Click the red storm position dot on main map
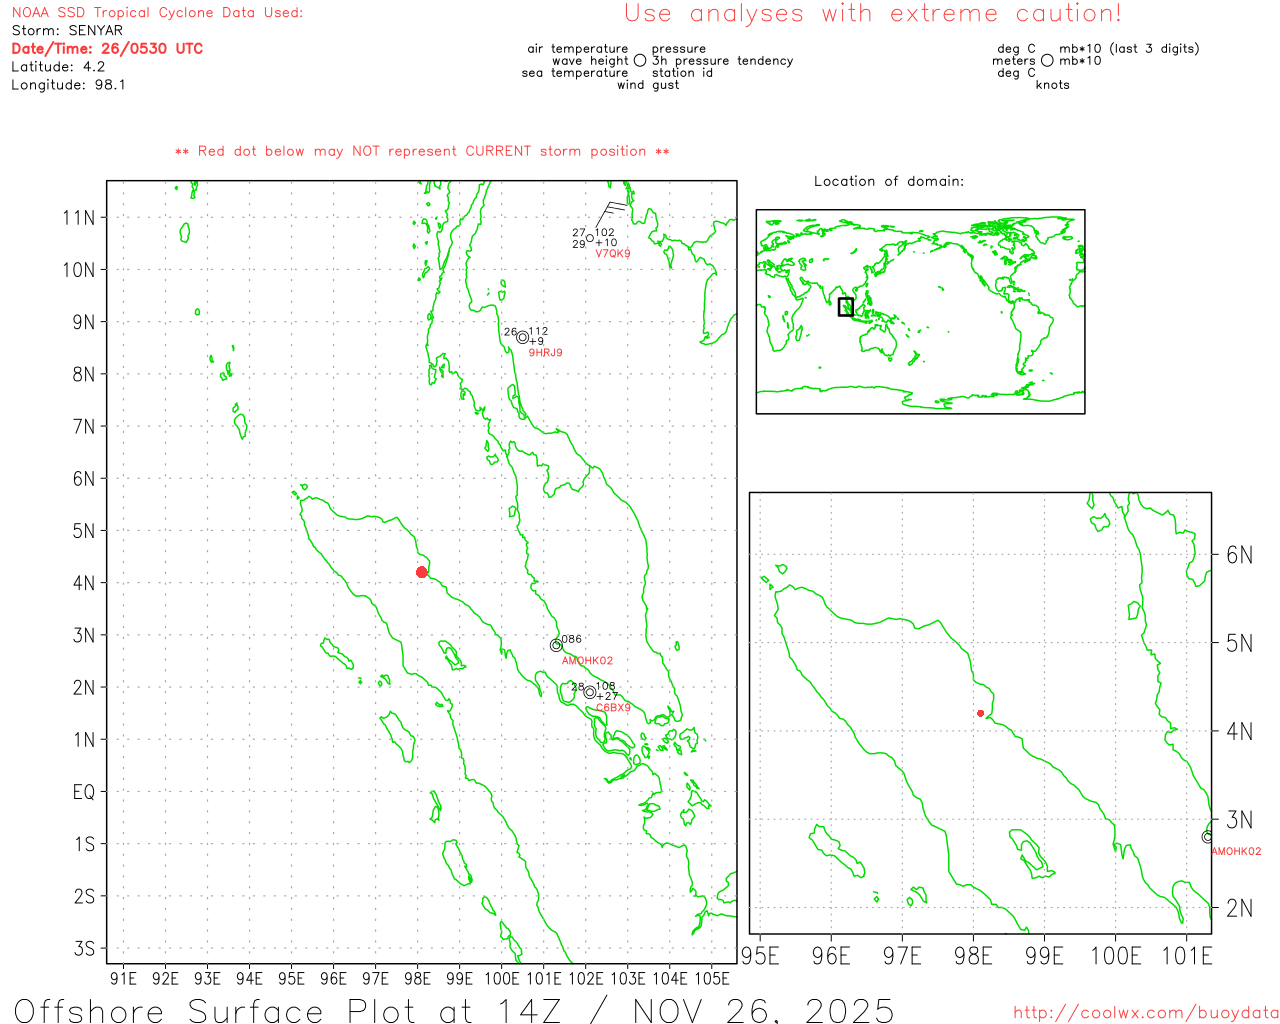The image size is (1280, 1024). [x=422, y=572]
